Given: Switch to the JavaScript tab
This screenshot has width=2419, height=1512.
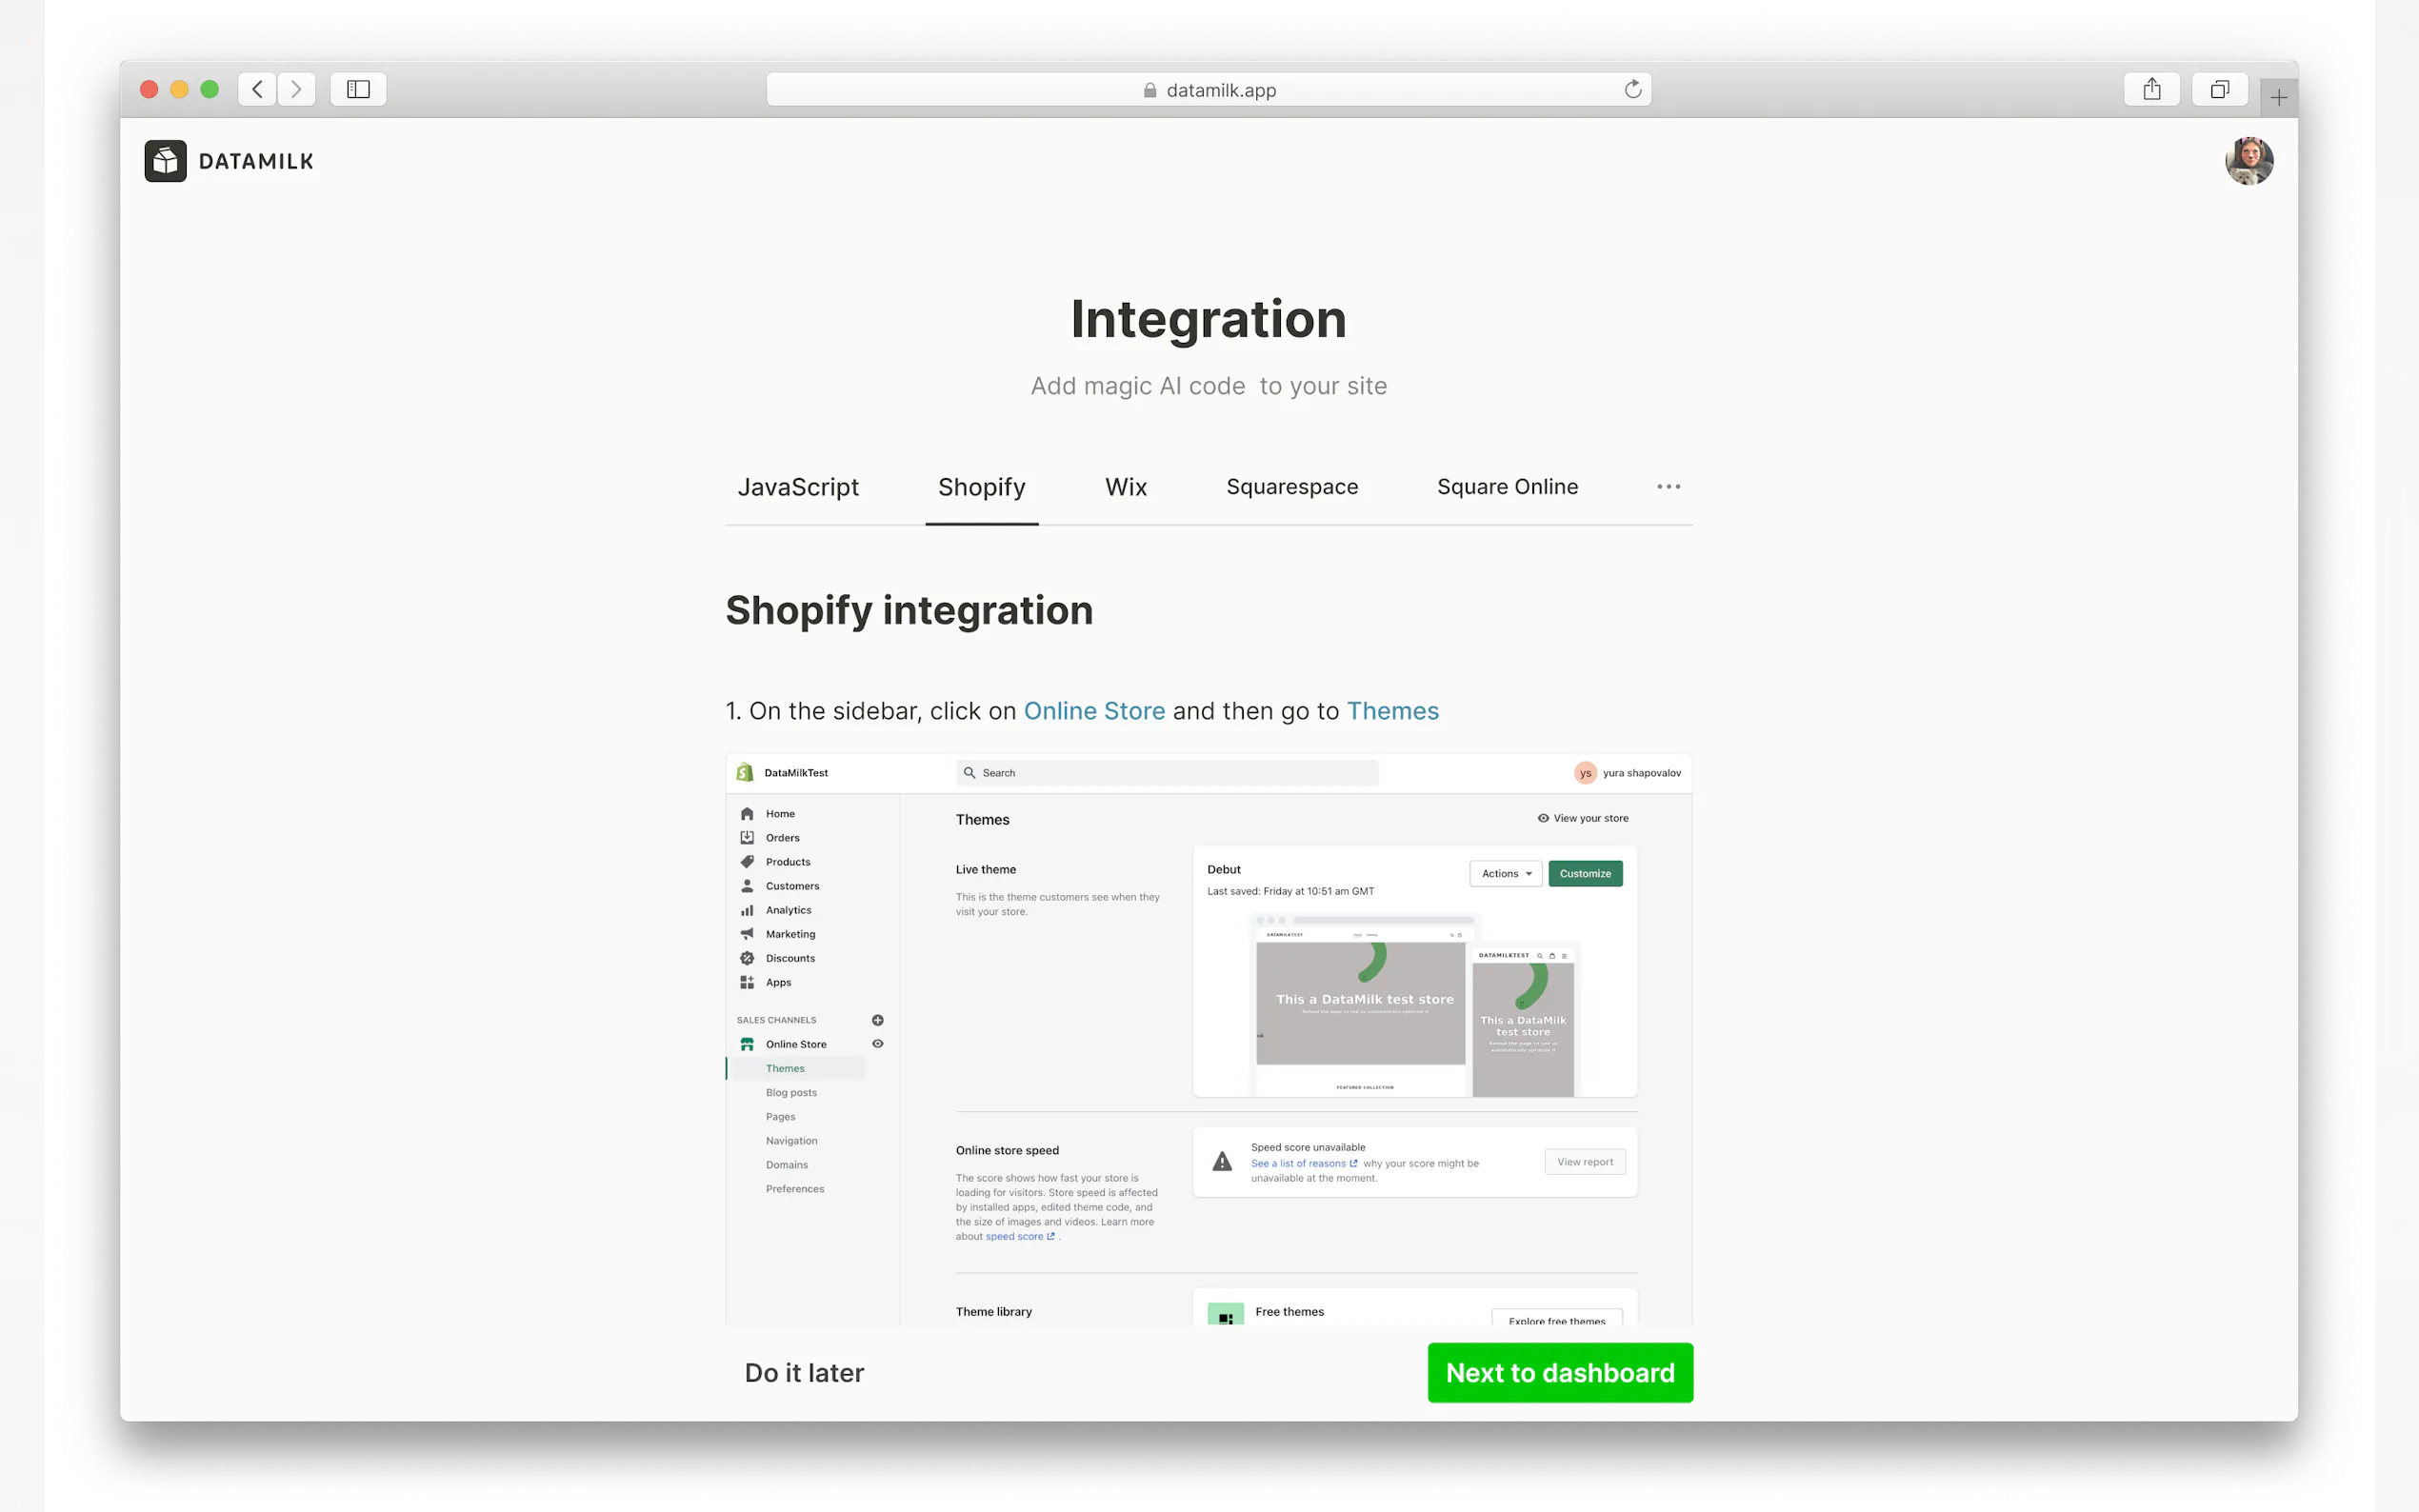Looking at the screenshot, I should [798, 487].
